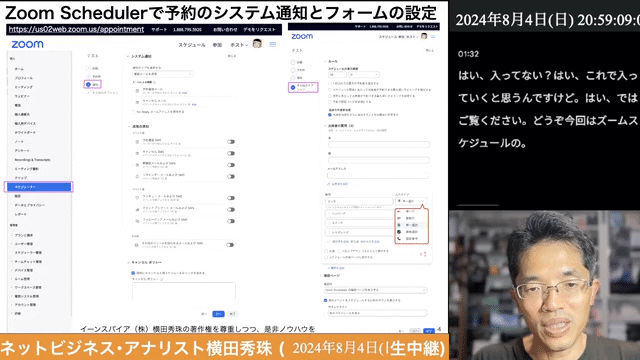Screen dimensions: 640x360
Task: Check the 必須 checkbox in question card
Action: [x=326, y=251]
